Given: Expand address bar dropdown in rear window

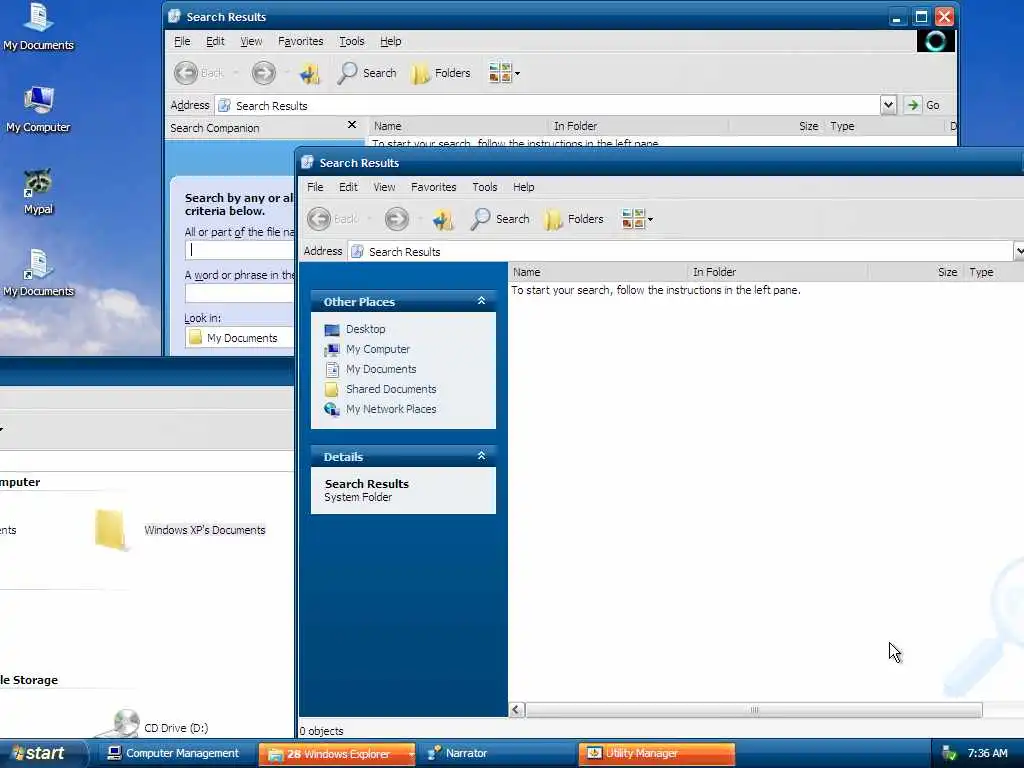Looking at the screenshot, I should click(888, 105).
